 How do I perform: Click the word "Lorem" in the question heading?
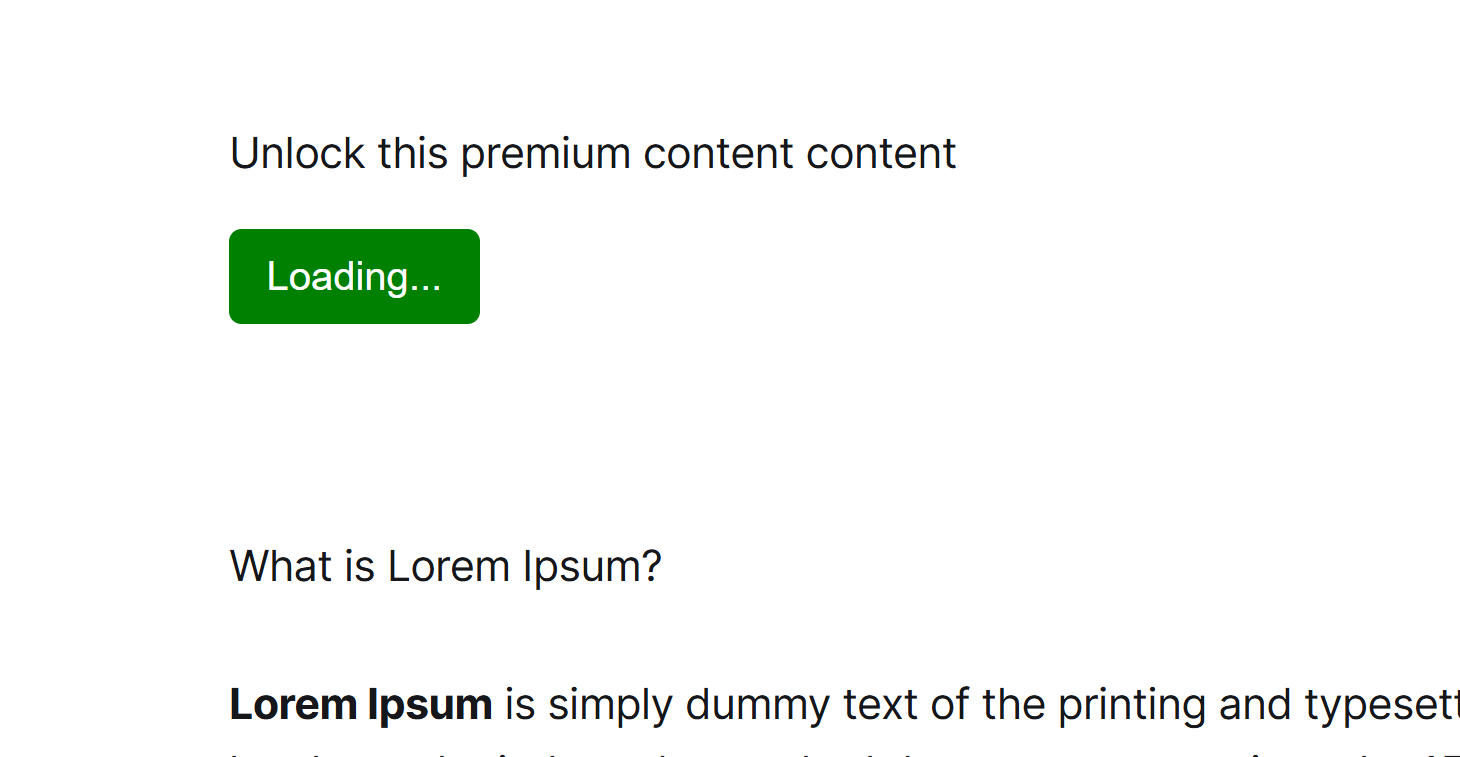click(x=449, y=567)
